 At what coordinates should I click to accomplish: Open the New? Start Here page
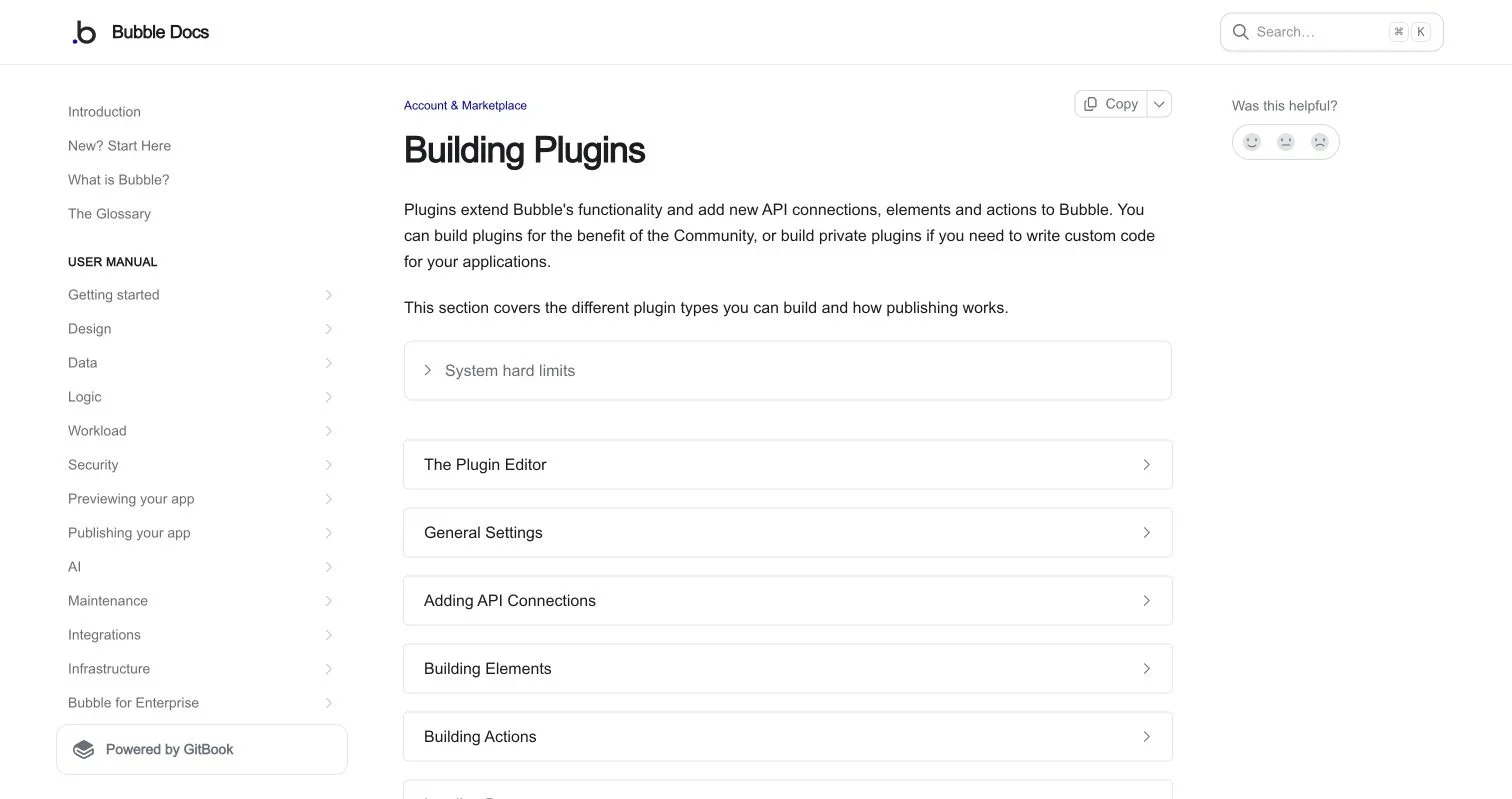pos(119,146)
